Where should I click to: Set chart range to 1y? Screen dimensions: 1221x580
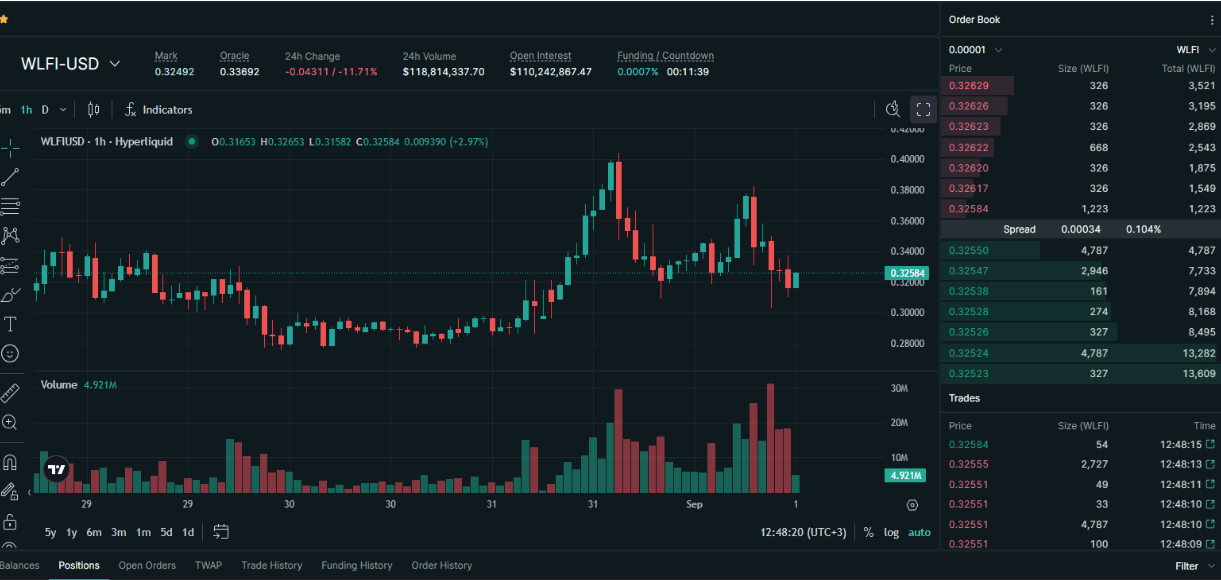pyautogui.click(x=72, y=532)
